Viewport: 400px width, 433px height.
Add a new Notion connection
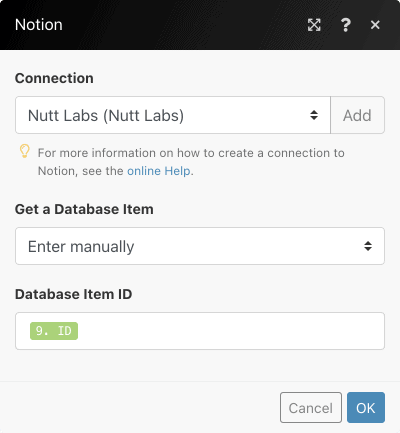point(357,115)
